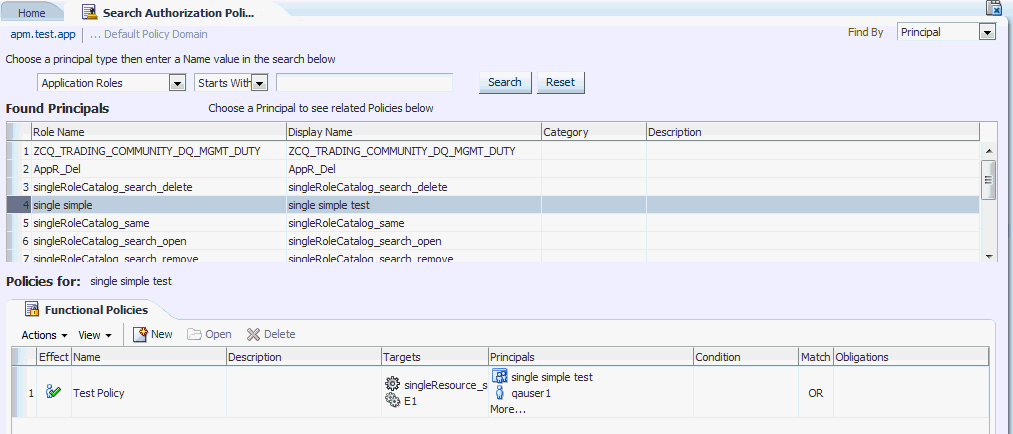The image size is (1013, 434).
Task: Click the role icon beside single simple test
Action: click(499, 377)
